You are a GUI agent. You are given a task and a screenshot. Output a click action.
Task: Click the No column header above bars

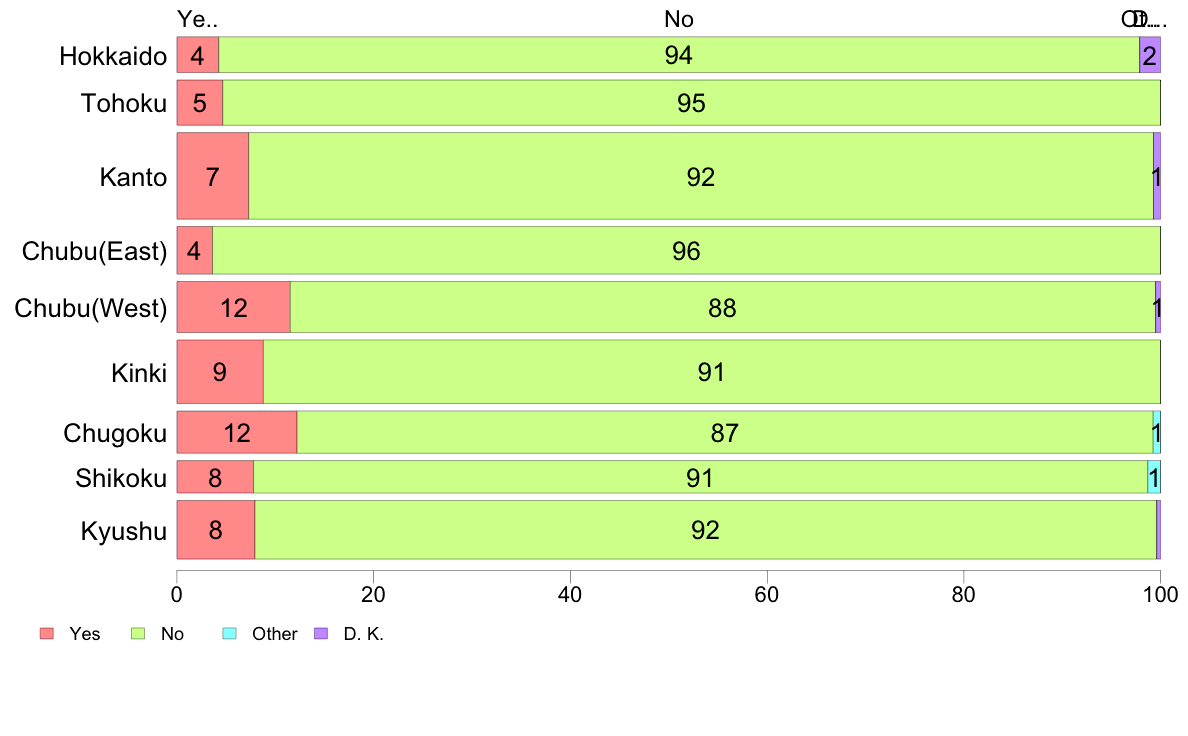(679, 19)
